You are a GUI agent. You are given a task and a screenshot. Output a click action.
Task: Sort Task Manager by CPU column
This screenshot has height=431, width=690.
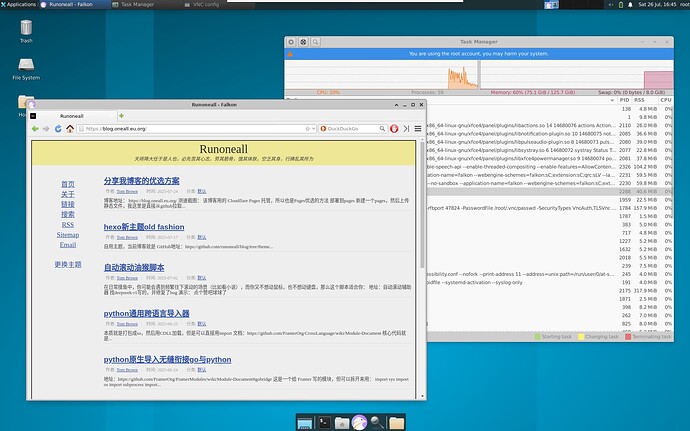pyautogui.click(x=666, y=100)
